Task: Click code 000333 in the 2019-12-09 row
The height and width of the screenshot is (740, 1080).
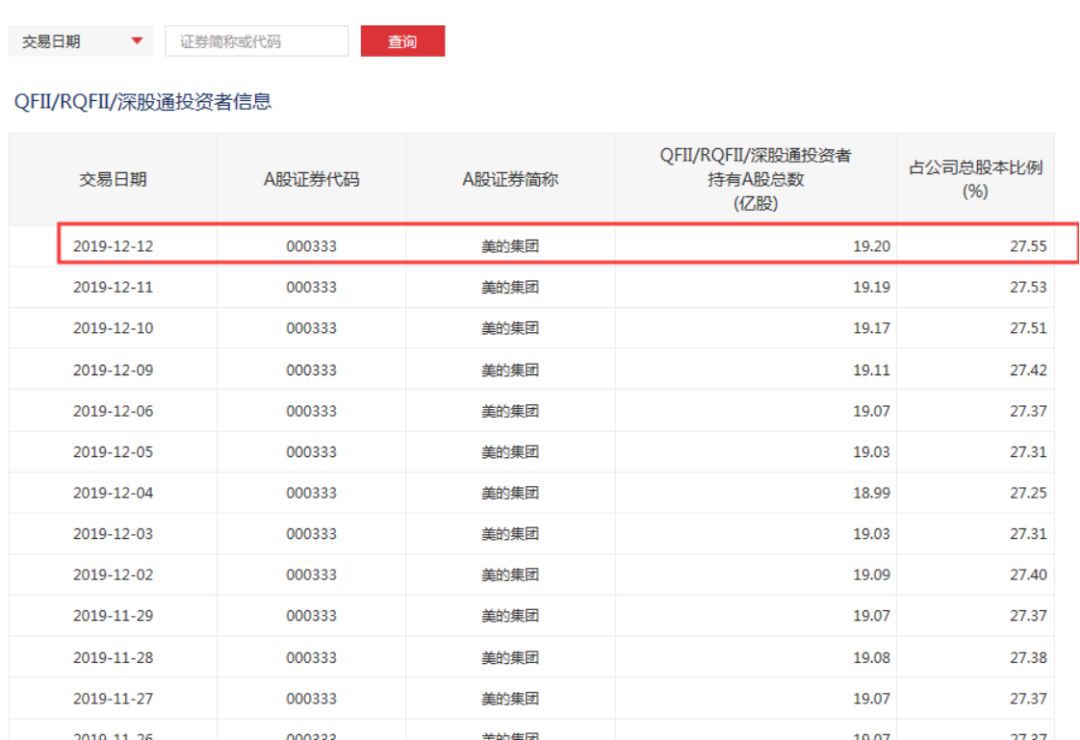Action: tap(311, 370)
